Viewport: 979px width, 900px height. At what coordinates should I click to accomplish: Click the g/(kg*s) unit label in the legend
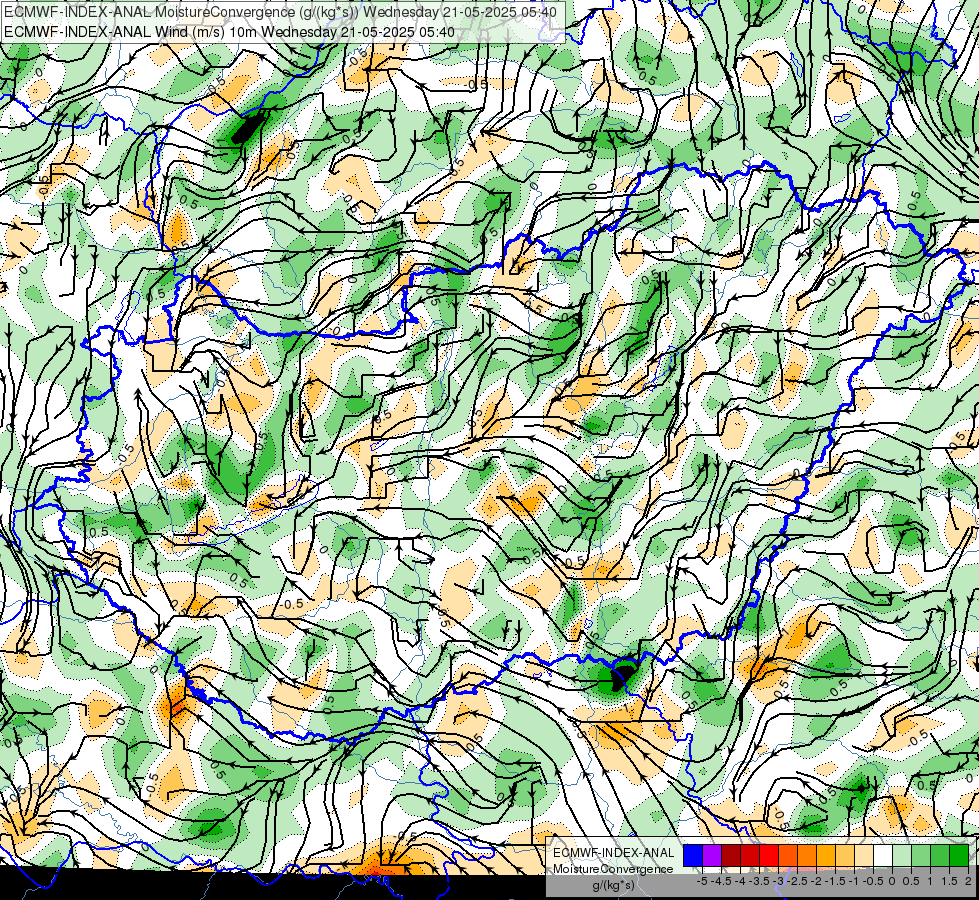pyautogui.click(x=614, y=885)
